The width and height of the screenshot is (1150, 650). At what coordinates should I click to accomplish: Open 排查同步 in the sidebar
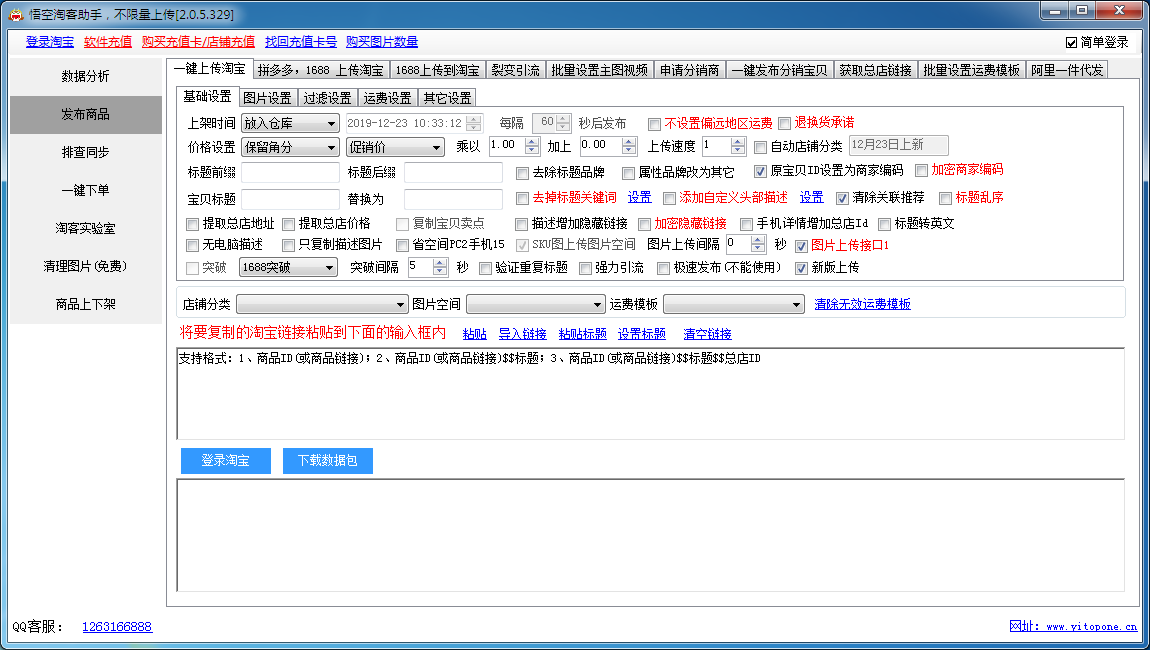click(x=86, y=152)
